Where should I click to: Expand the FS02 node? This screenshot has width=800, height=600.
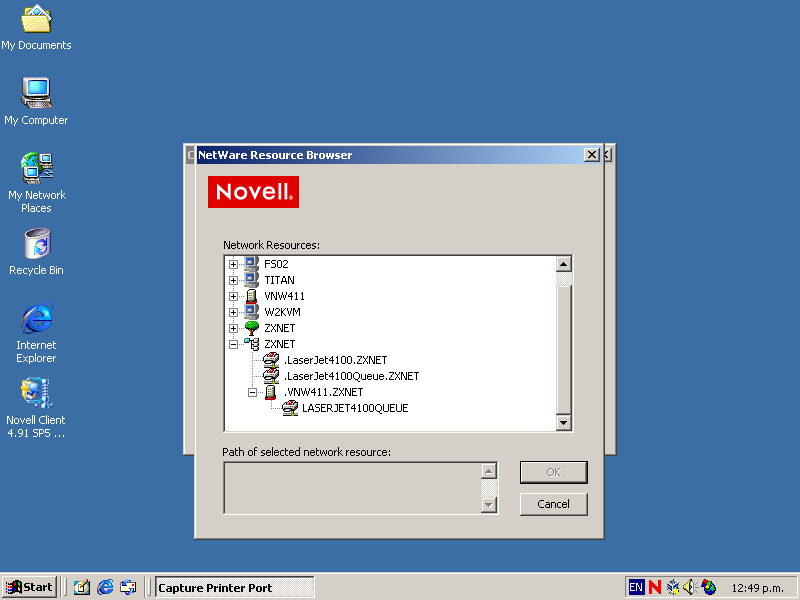[x=233, y=264]
